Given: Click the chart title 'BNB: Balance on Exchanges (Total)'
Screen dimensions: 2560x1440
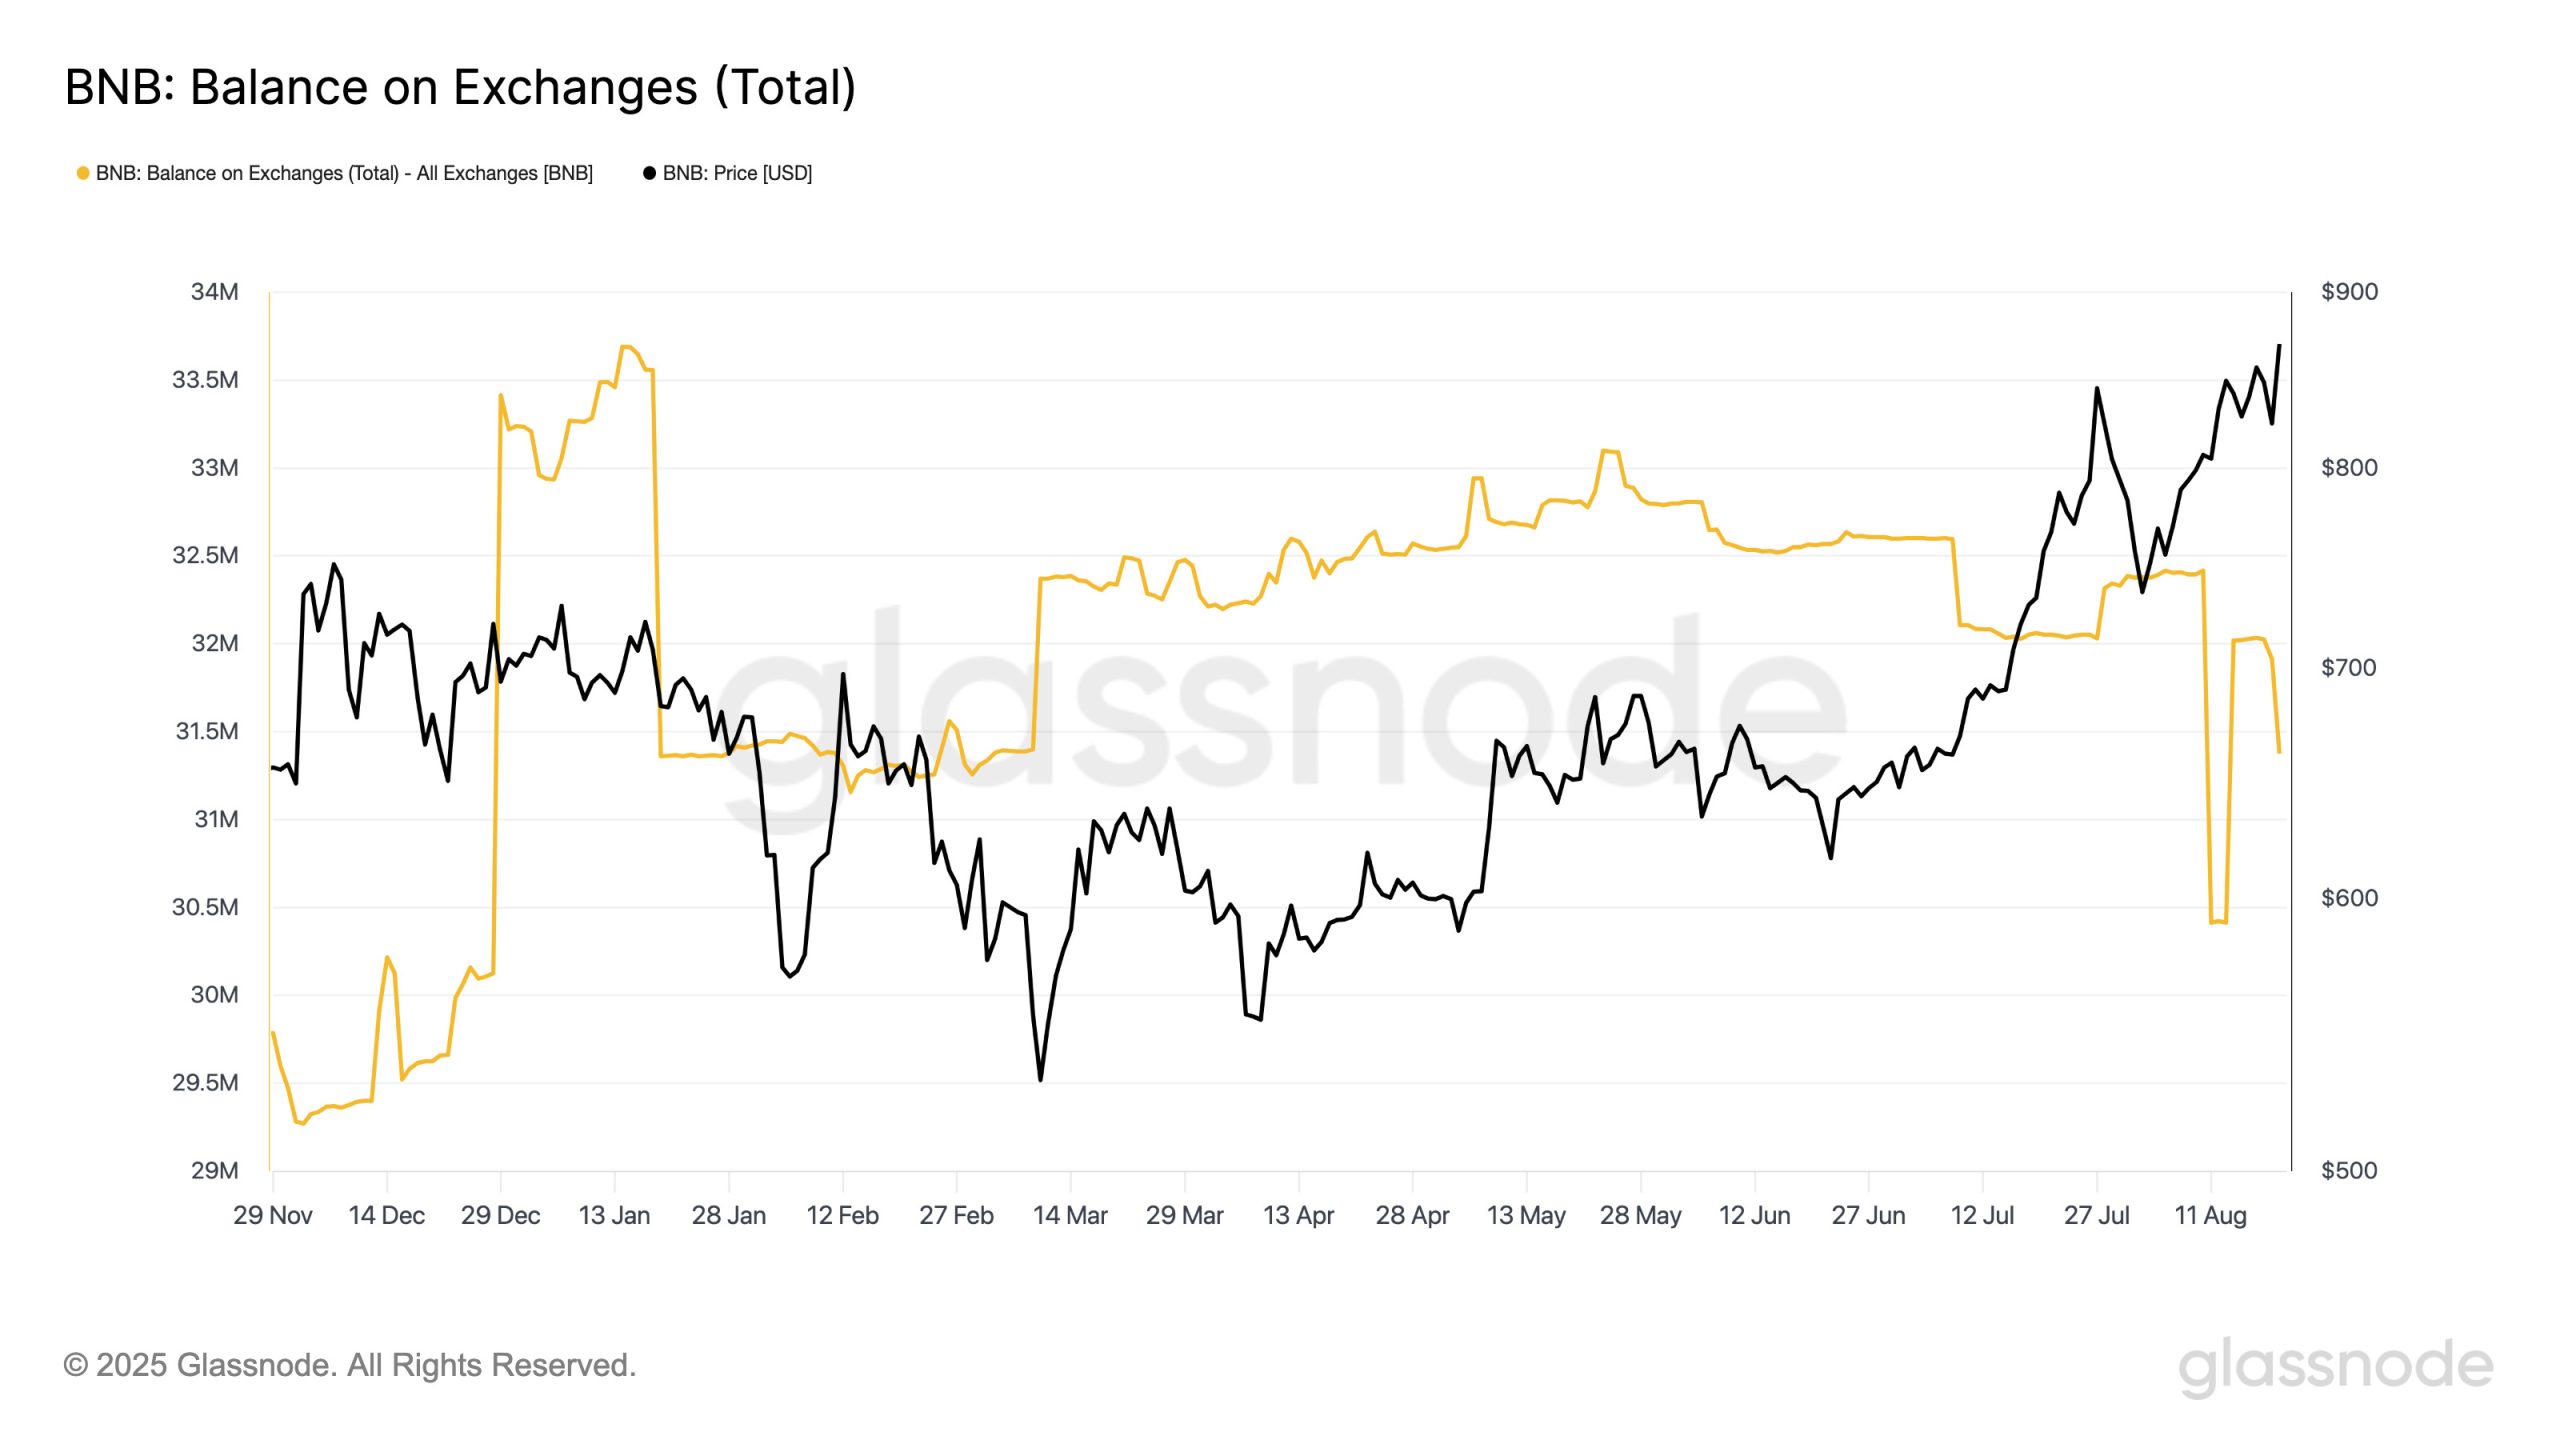Looking at the screenshot, I should [x=460, y=87].
